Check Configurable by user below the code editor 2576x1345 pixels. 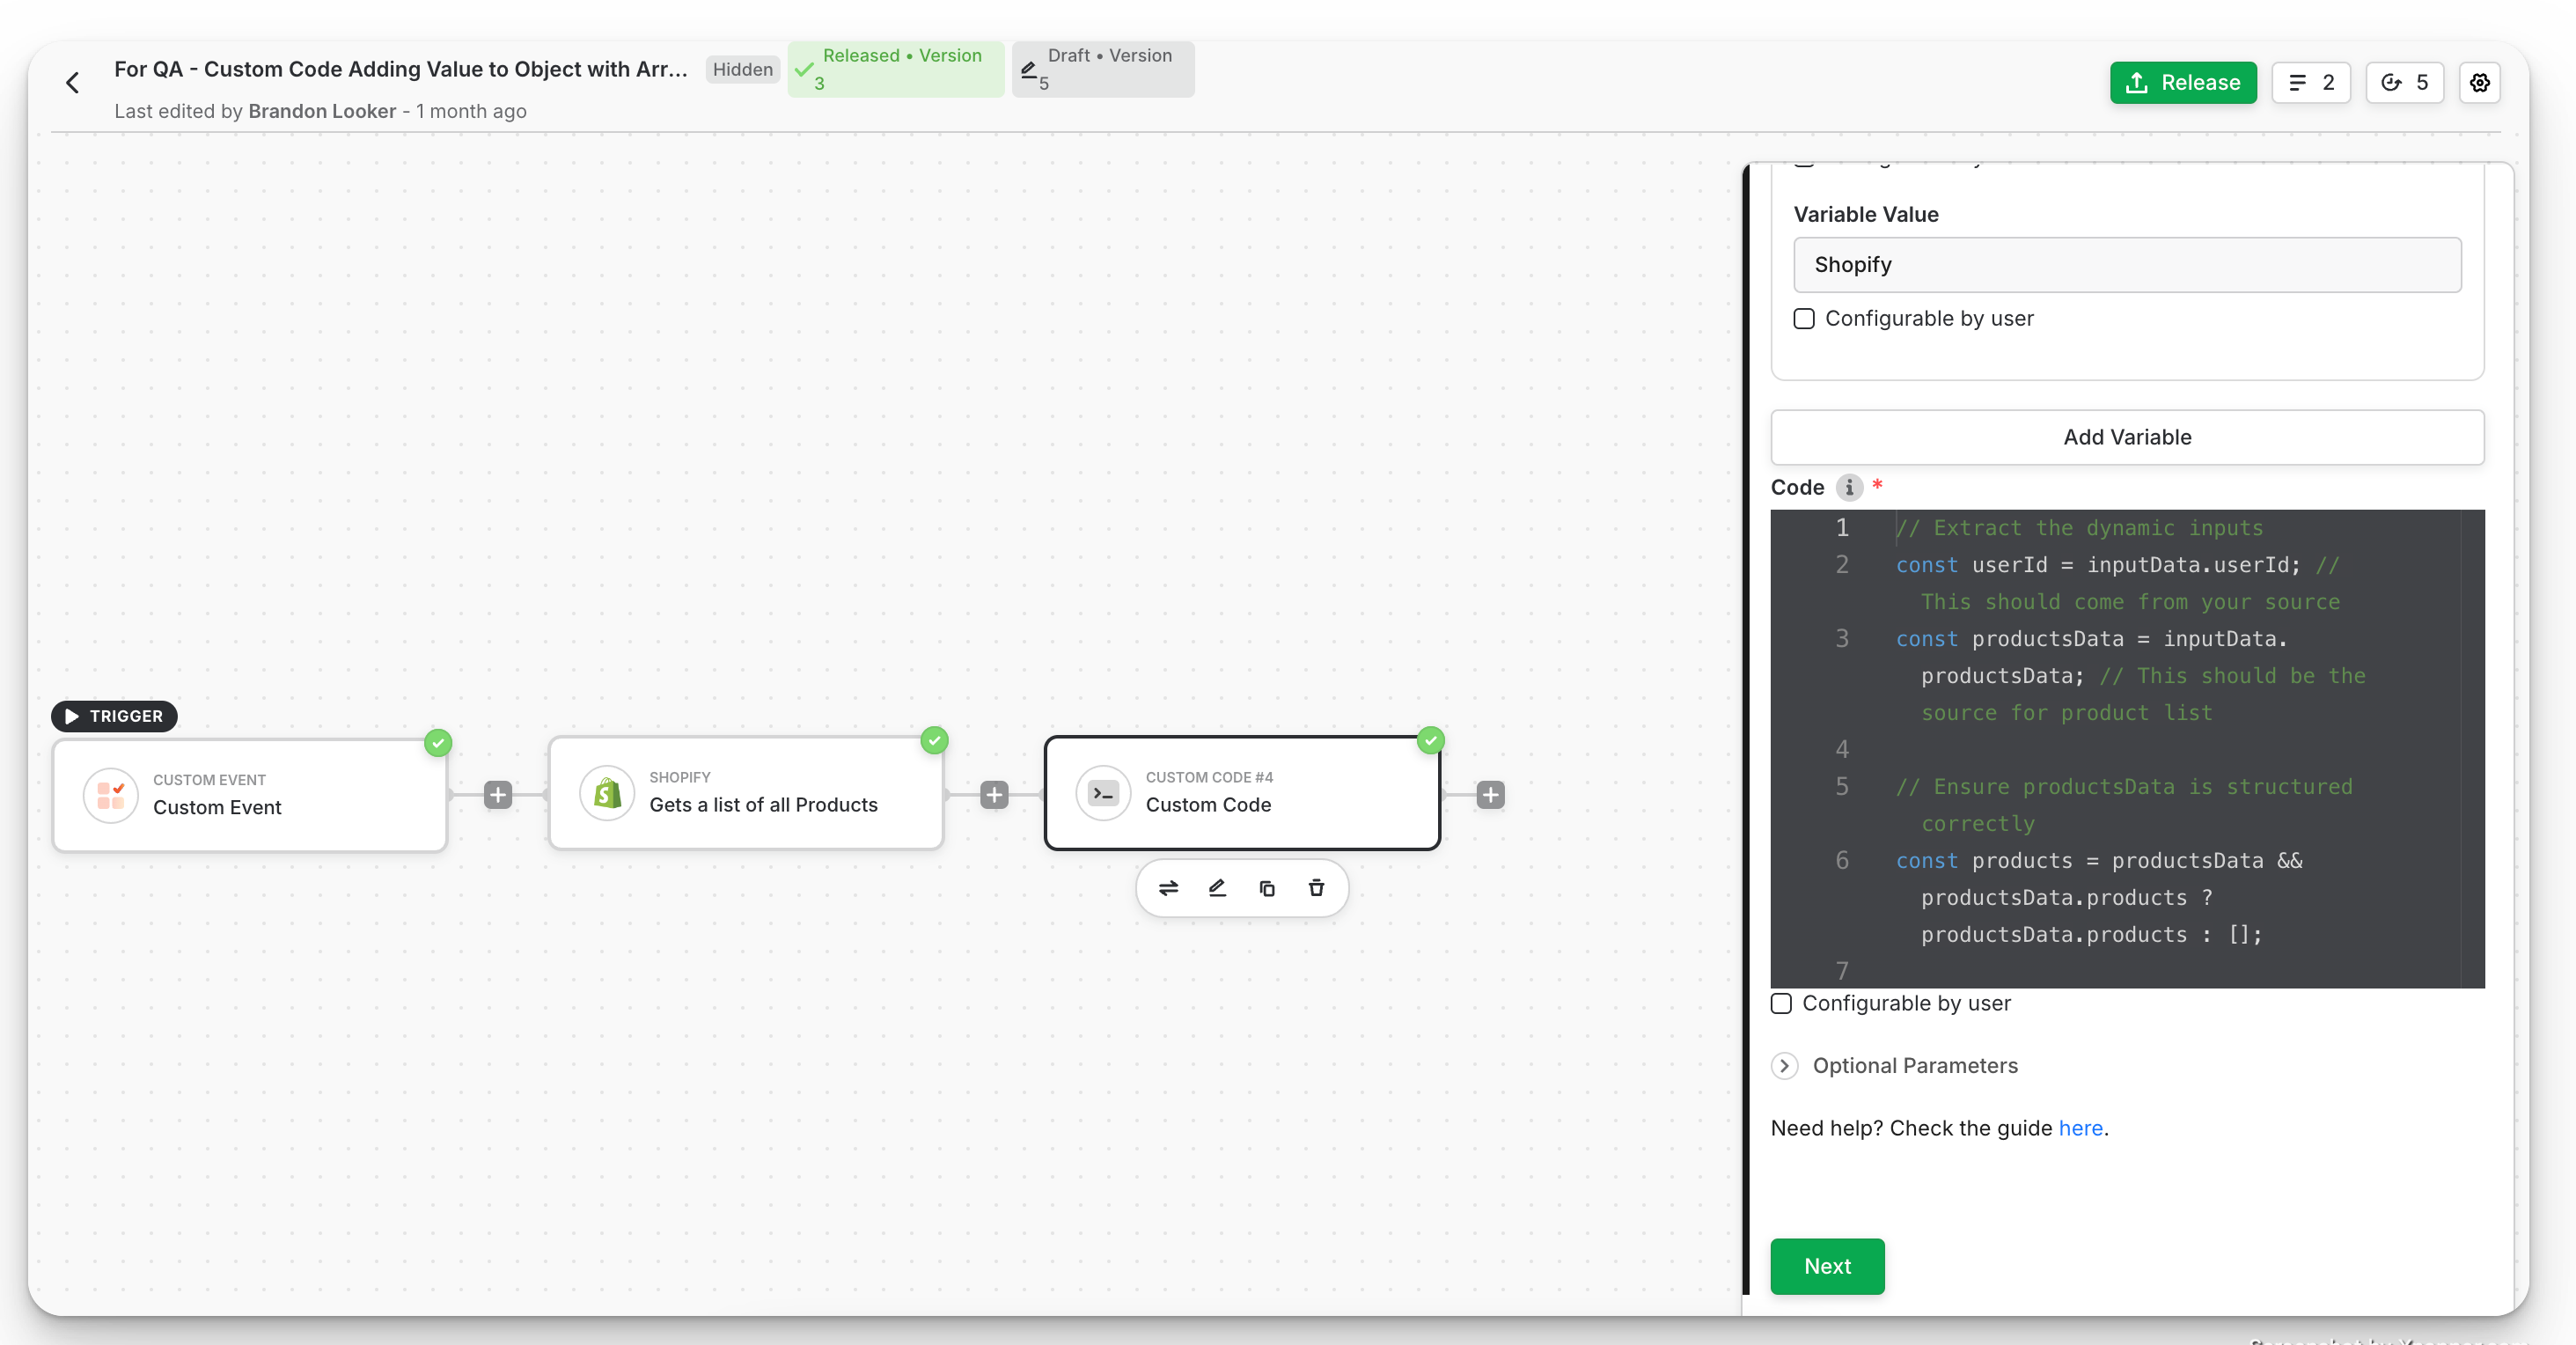[1781, 1003]
